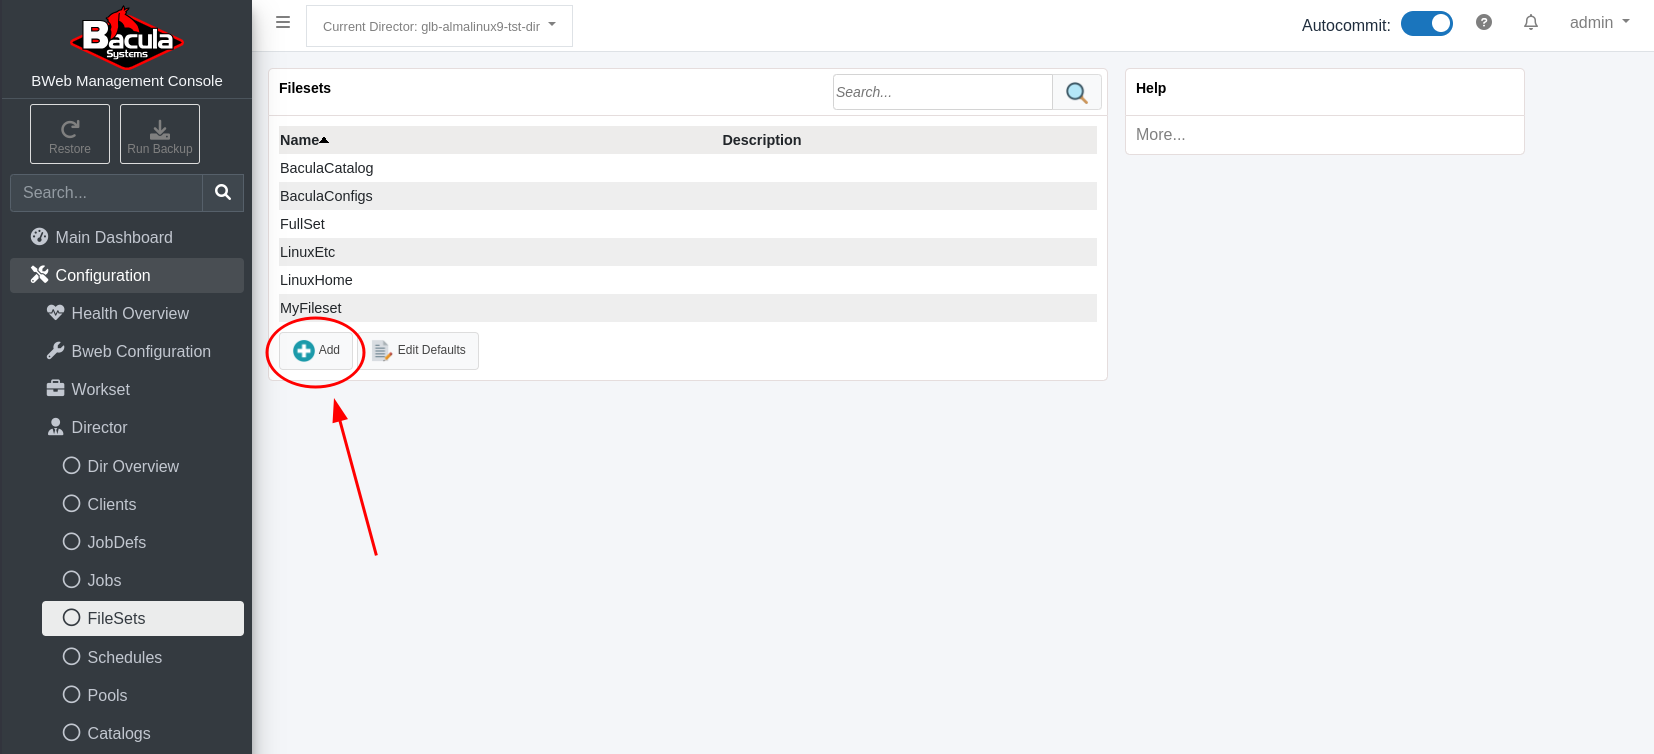This screenshot has height=754, width=1654.
Task: Click the Restore icon button
Action: point(70,134)
